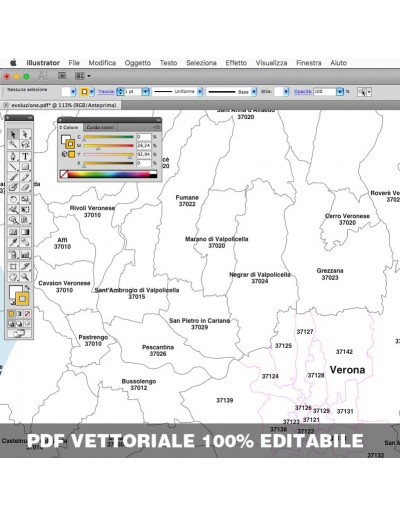Open stroke color dropdown in control bar
The height and width of the screenshot is (517, 400).
92,92
